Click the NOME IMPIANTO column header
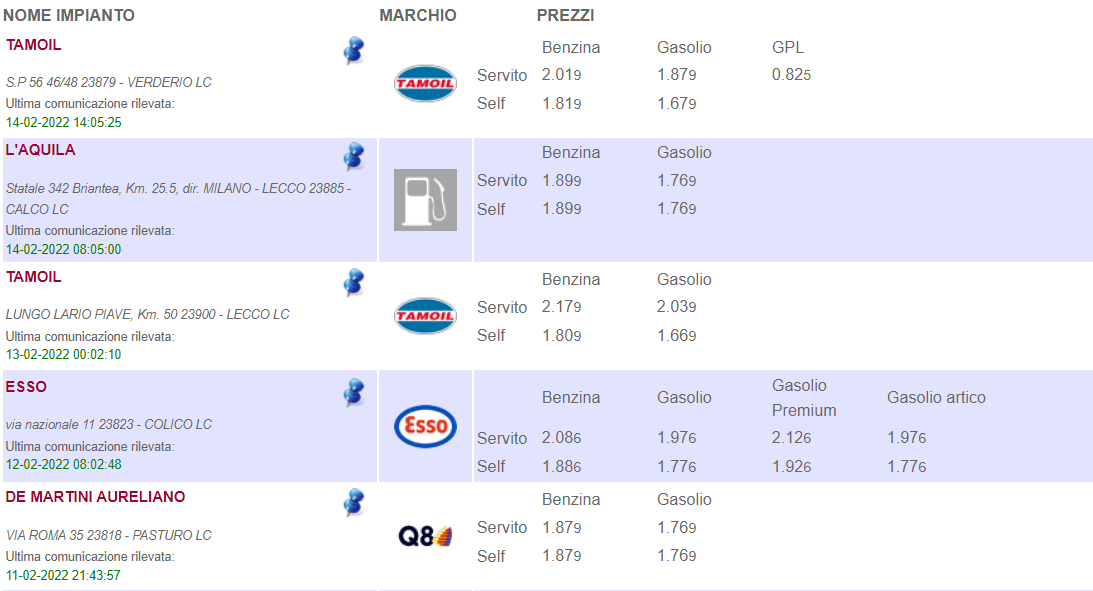The height and width of the screenshot is (591, 1093). (x=69, y=16)
